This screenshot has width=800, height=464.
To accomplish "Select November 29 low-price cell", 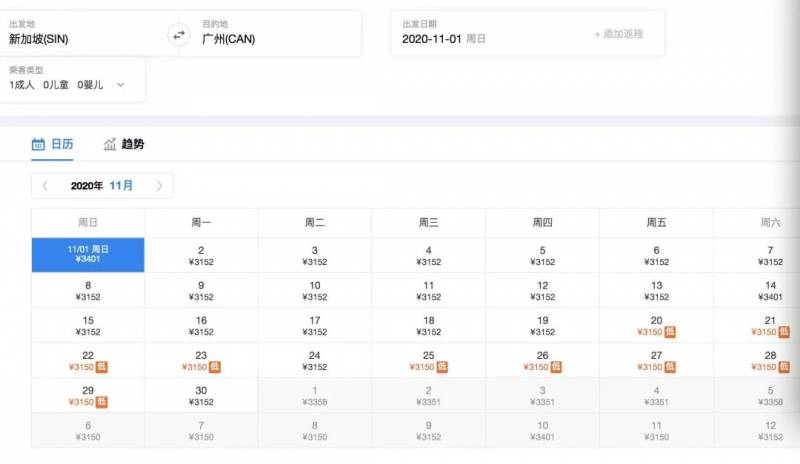I will tap(88, 395).
